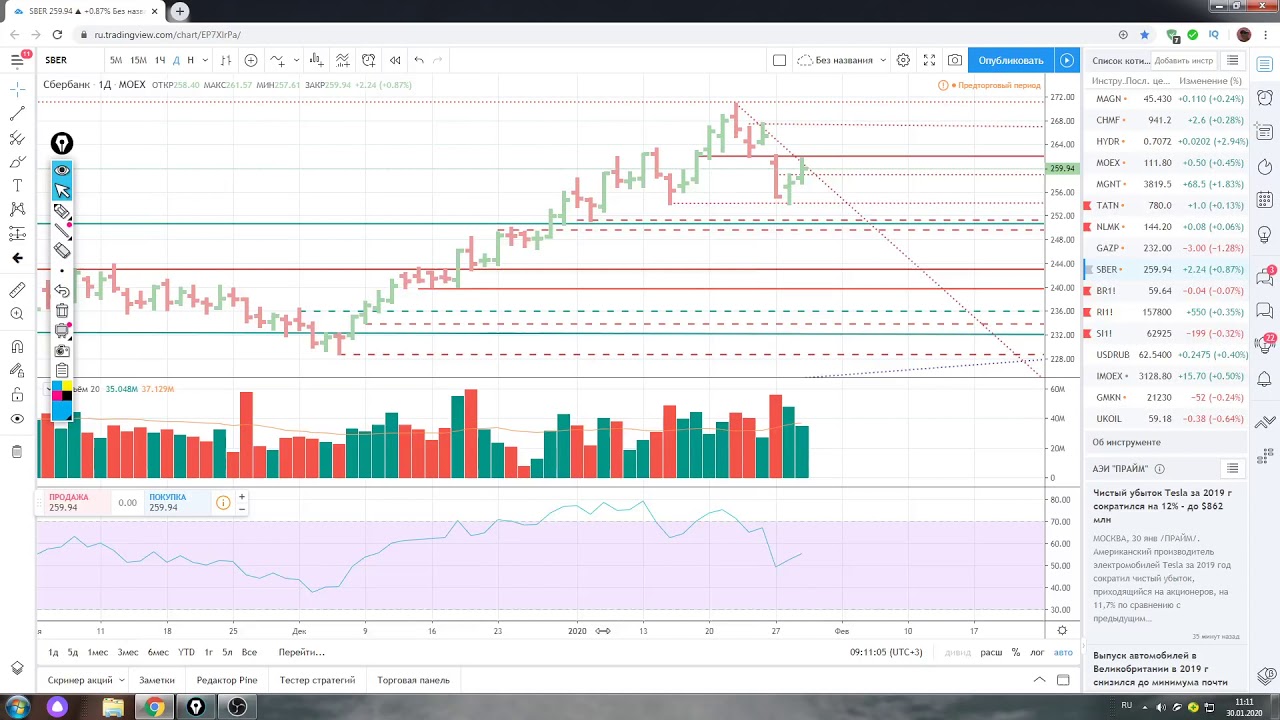The height and width of the screenshot is (720, 1280).
Task: Open Chrome from the Windows taskbar
Action: [x=154, y=707]
